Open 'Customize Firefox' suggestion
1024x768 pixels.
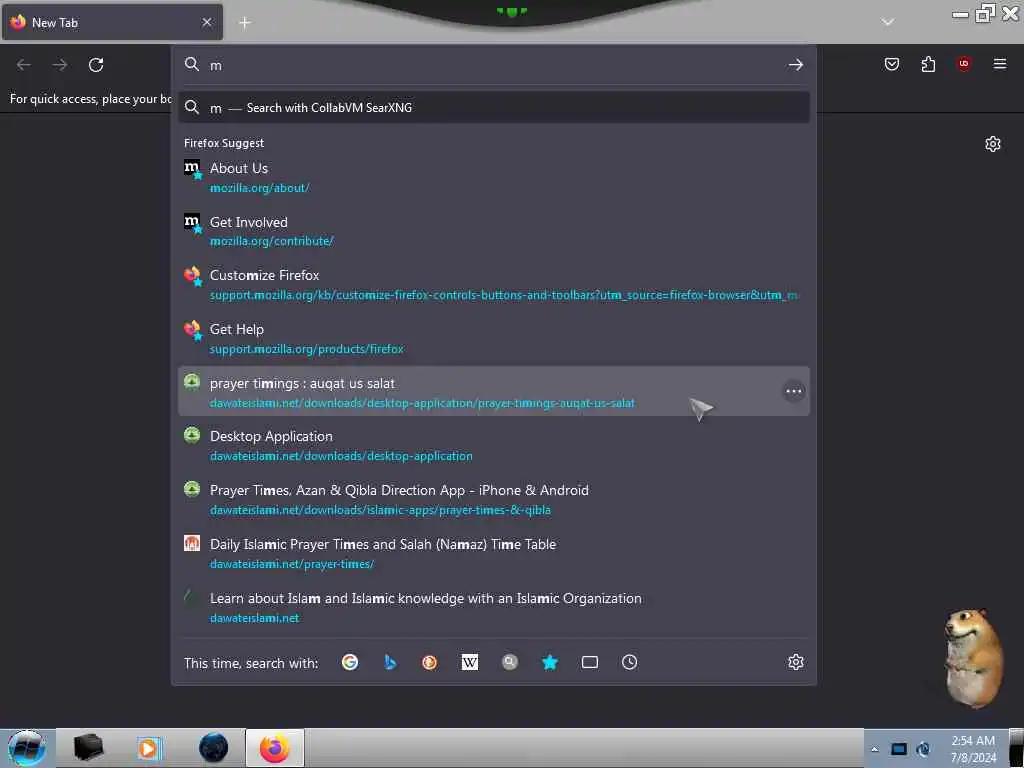494,285
